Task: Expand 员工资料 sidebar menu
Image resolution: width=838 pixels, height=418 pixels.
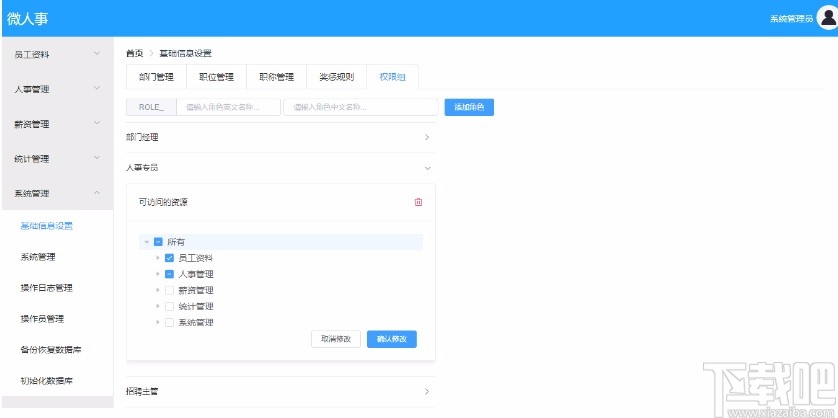Action: [x=57, y=55]
